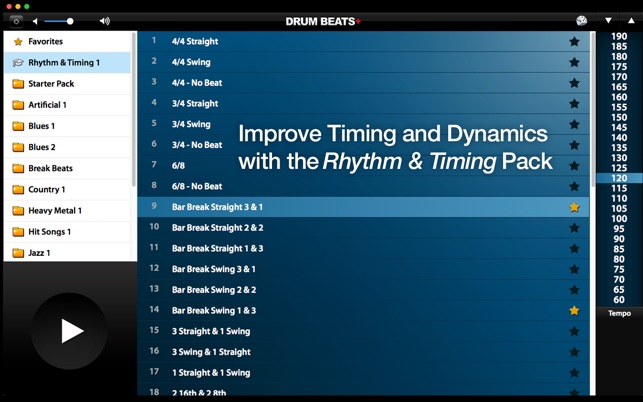Image resolution: width=643 pixels, height=402 pixels.
Task: Click the settings button at top-left toolbar
Action: click(16, 21)
